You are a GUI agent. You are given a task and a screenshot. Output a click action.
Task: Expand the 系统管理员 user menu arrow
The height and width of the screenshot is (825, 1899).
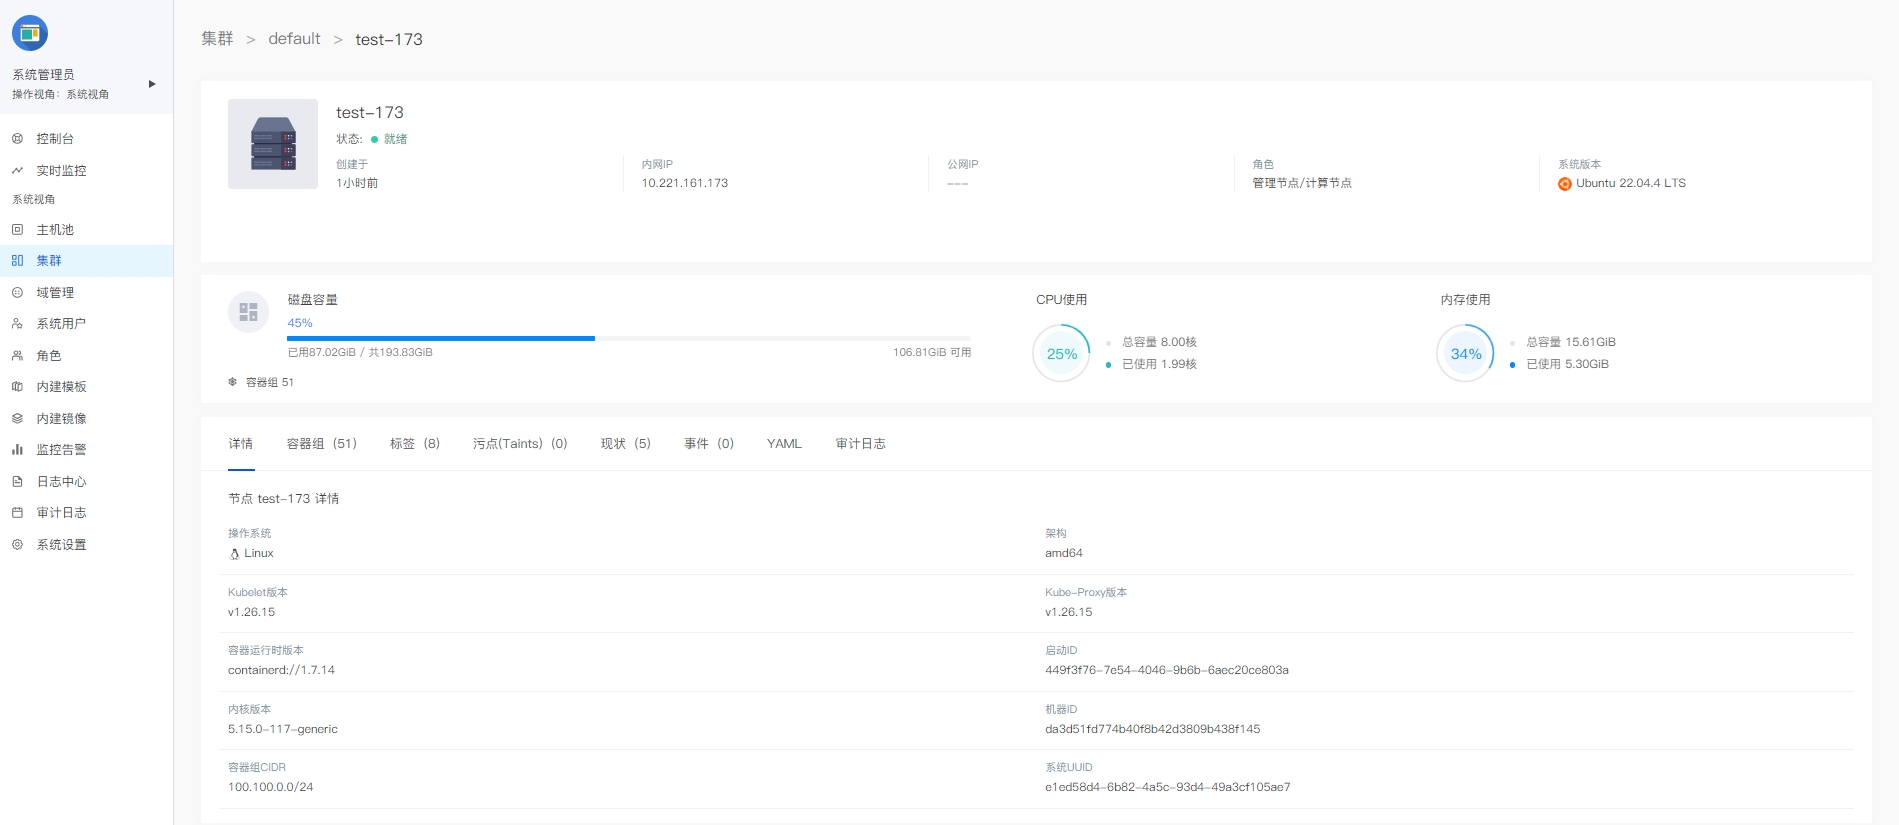pos(152,84)
